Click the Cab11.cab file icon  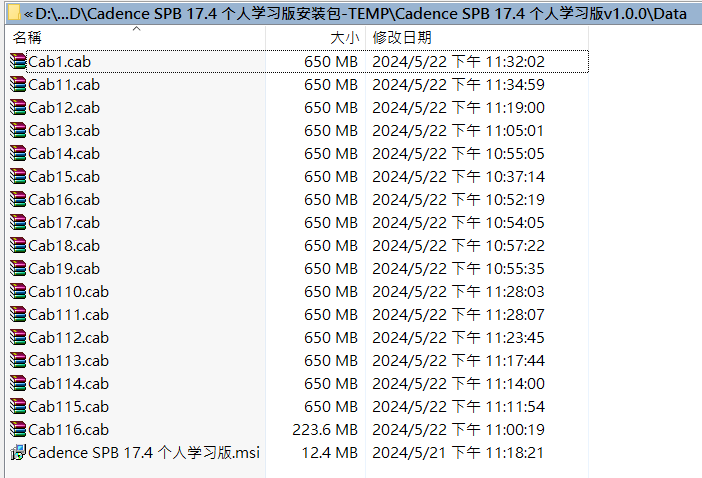18,84
